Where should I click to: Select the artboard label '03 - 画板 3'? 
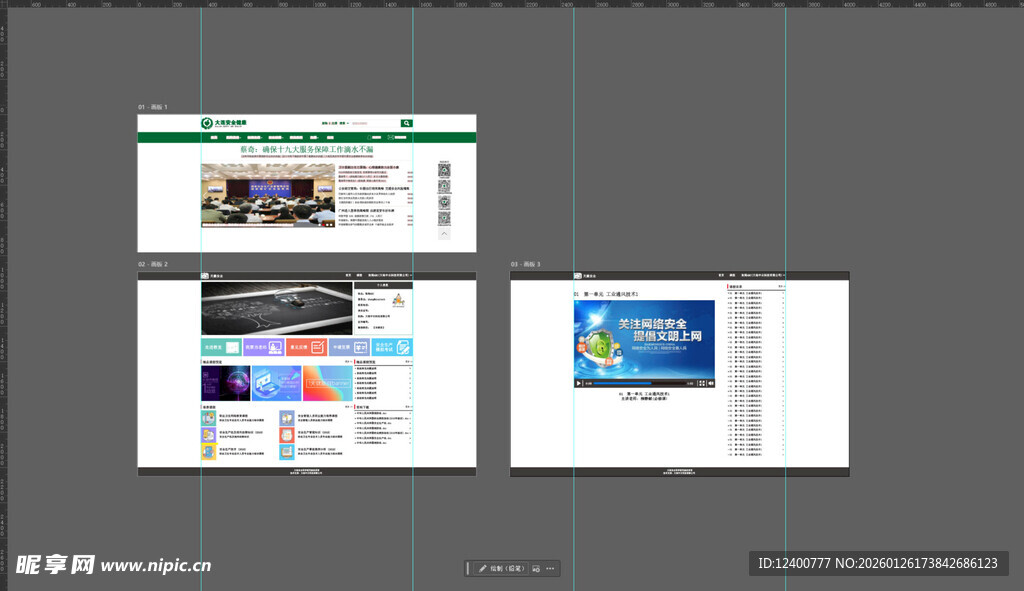click(526, 265)
